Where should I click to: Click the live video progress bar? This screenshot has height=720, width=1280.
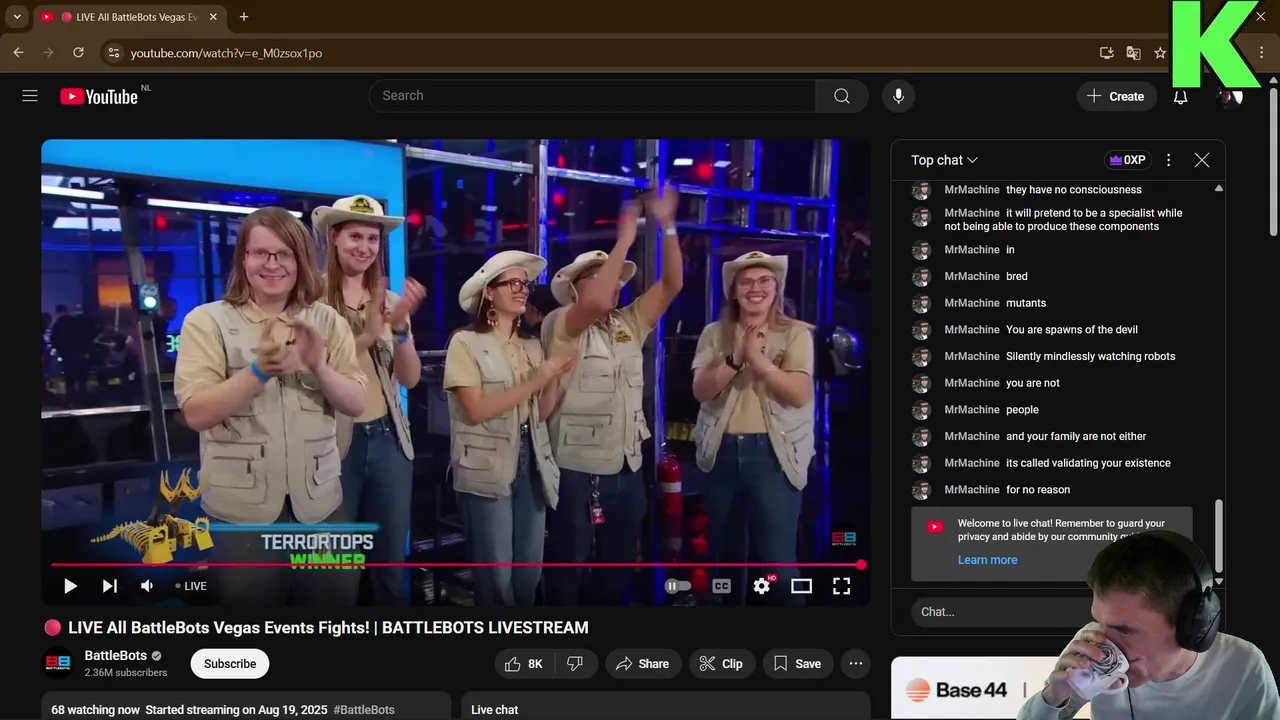coord(456,565)
